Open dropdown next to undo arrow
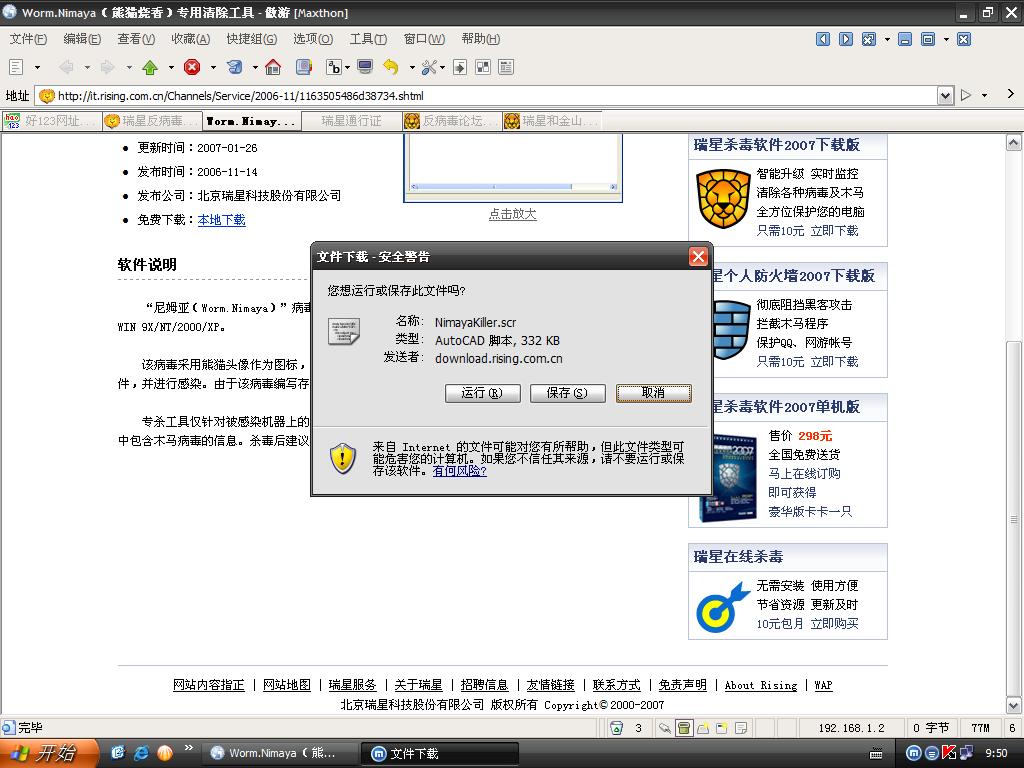This screenshot has width=1024, height=768. pyautogui.click(x=412, y=67)
